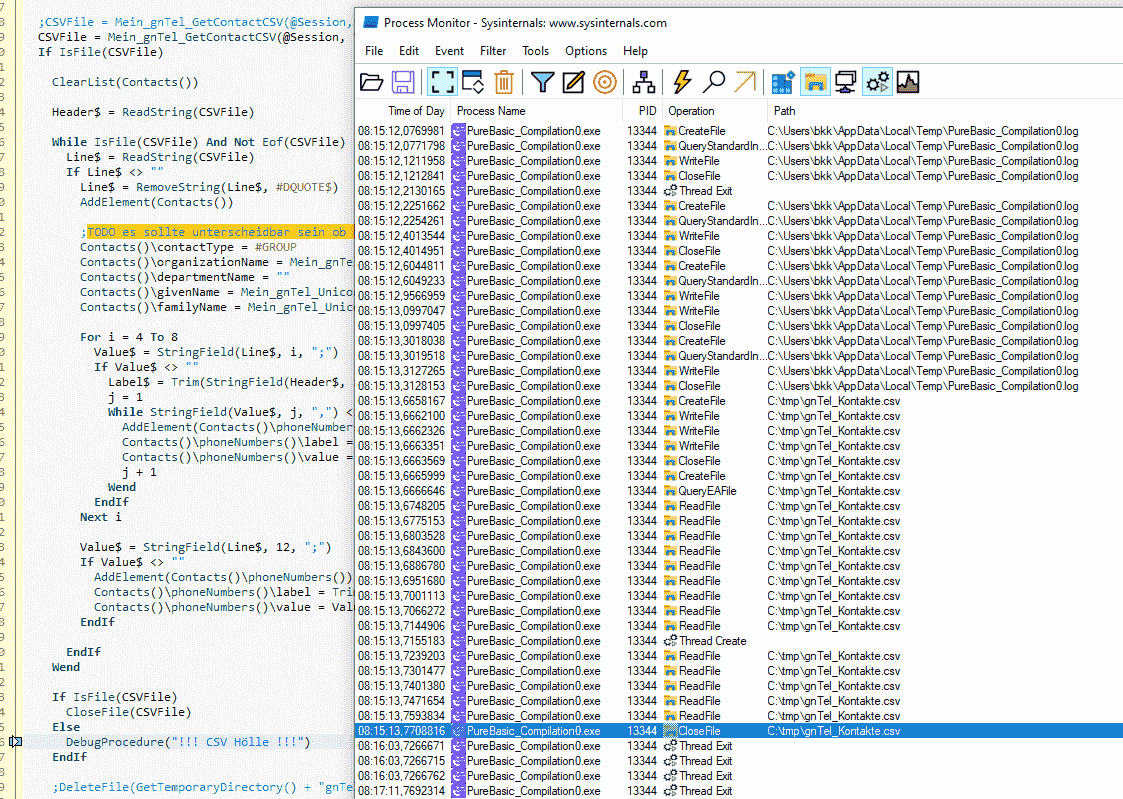This screenshot has width=1123, height=799.
Task: Click the Process Monitor title bar icon
Action: click(x=370, y=23)
